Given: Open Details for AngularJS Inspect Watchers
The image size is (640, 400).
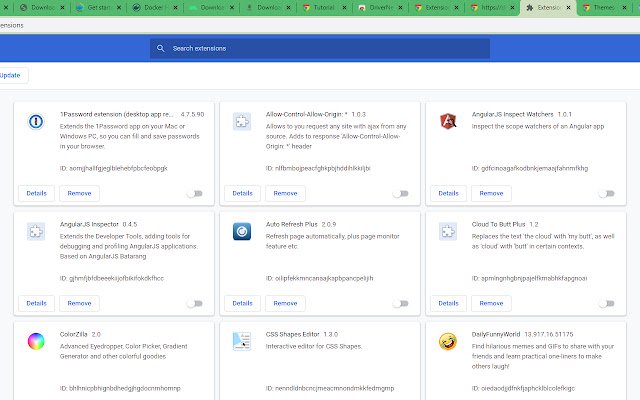Looking at the screenshot, I should point(448,193).
